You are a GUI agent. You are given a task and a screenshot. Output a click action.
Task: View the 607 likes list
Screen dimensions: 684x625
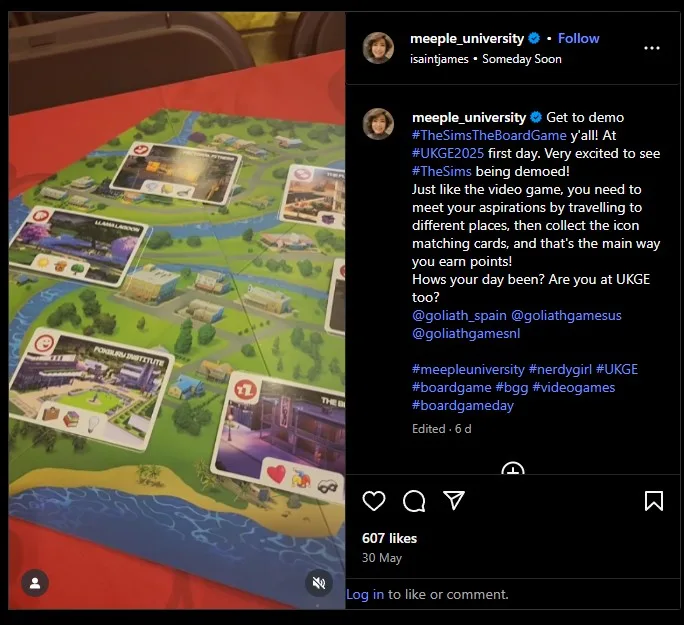click(389, 538)
